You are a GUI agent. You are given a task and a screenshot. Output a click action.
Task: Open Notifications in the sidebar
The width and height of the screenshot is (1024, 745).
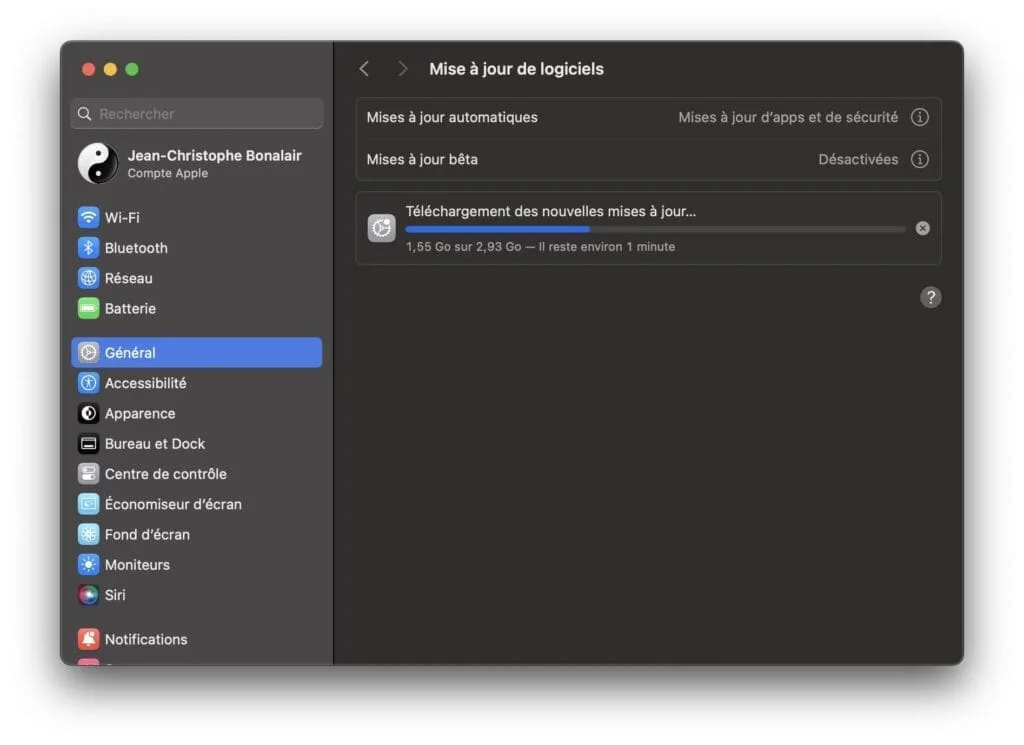145,639
